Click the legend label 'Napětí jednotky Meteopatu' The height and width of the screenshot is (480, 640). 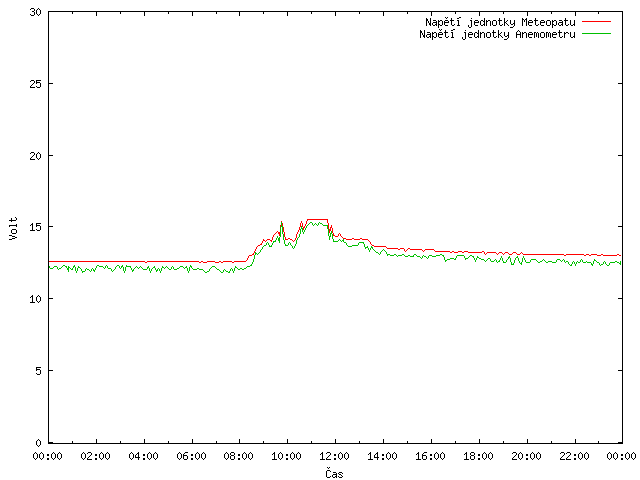500,22
